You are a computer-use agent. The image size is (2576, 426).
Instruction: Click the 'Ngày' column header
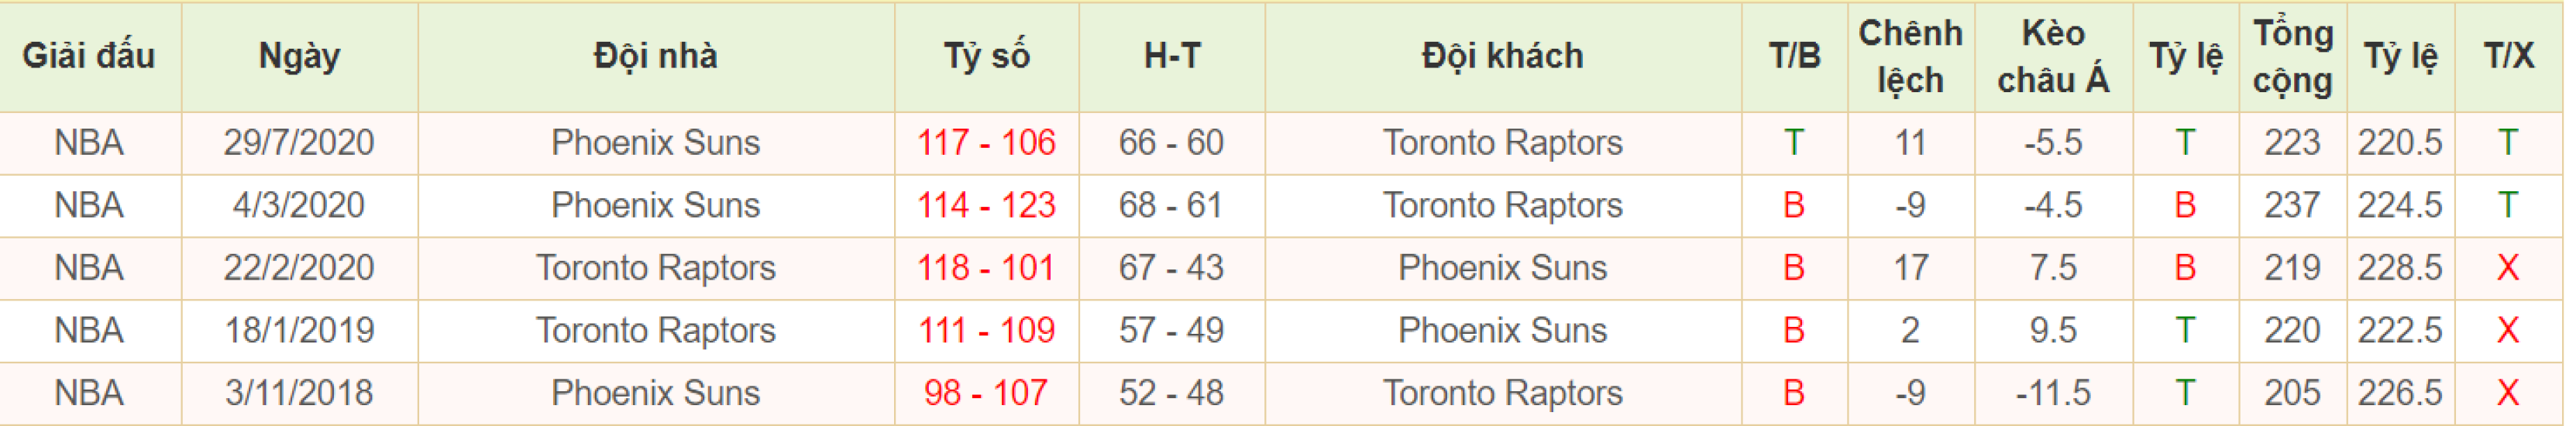tap(299, 56)
